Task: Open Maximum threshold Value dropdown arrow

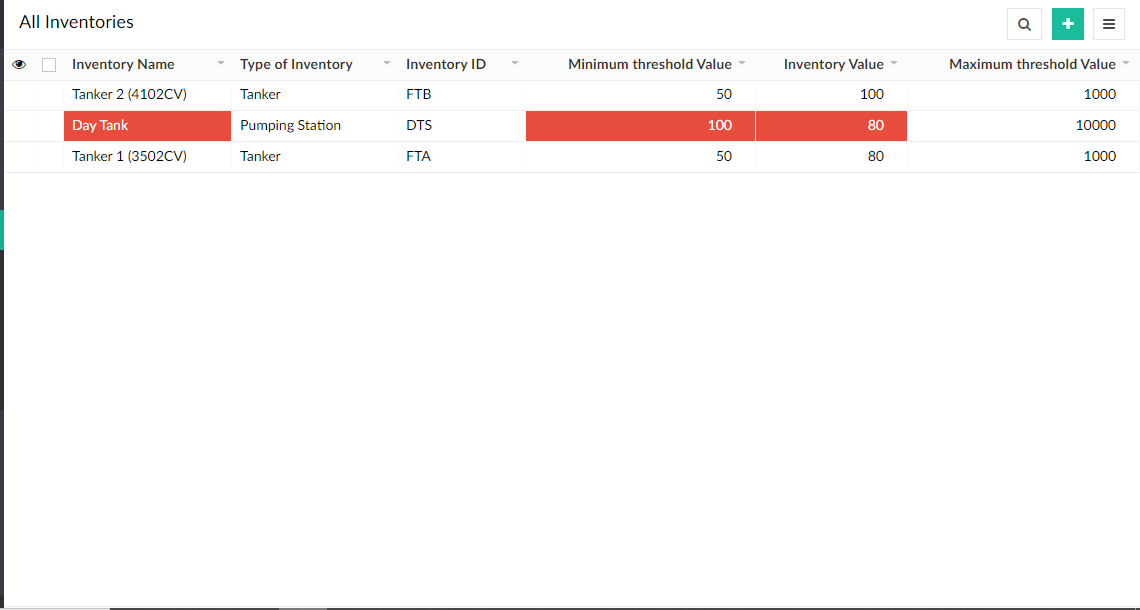Action: (x=1126, y=64)
